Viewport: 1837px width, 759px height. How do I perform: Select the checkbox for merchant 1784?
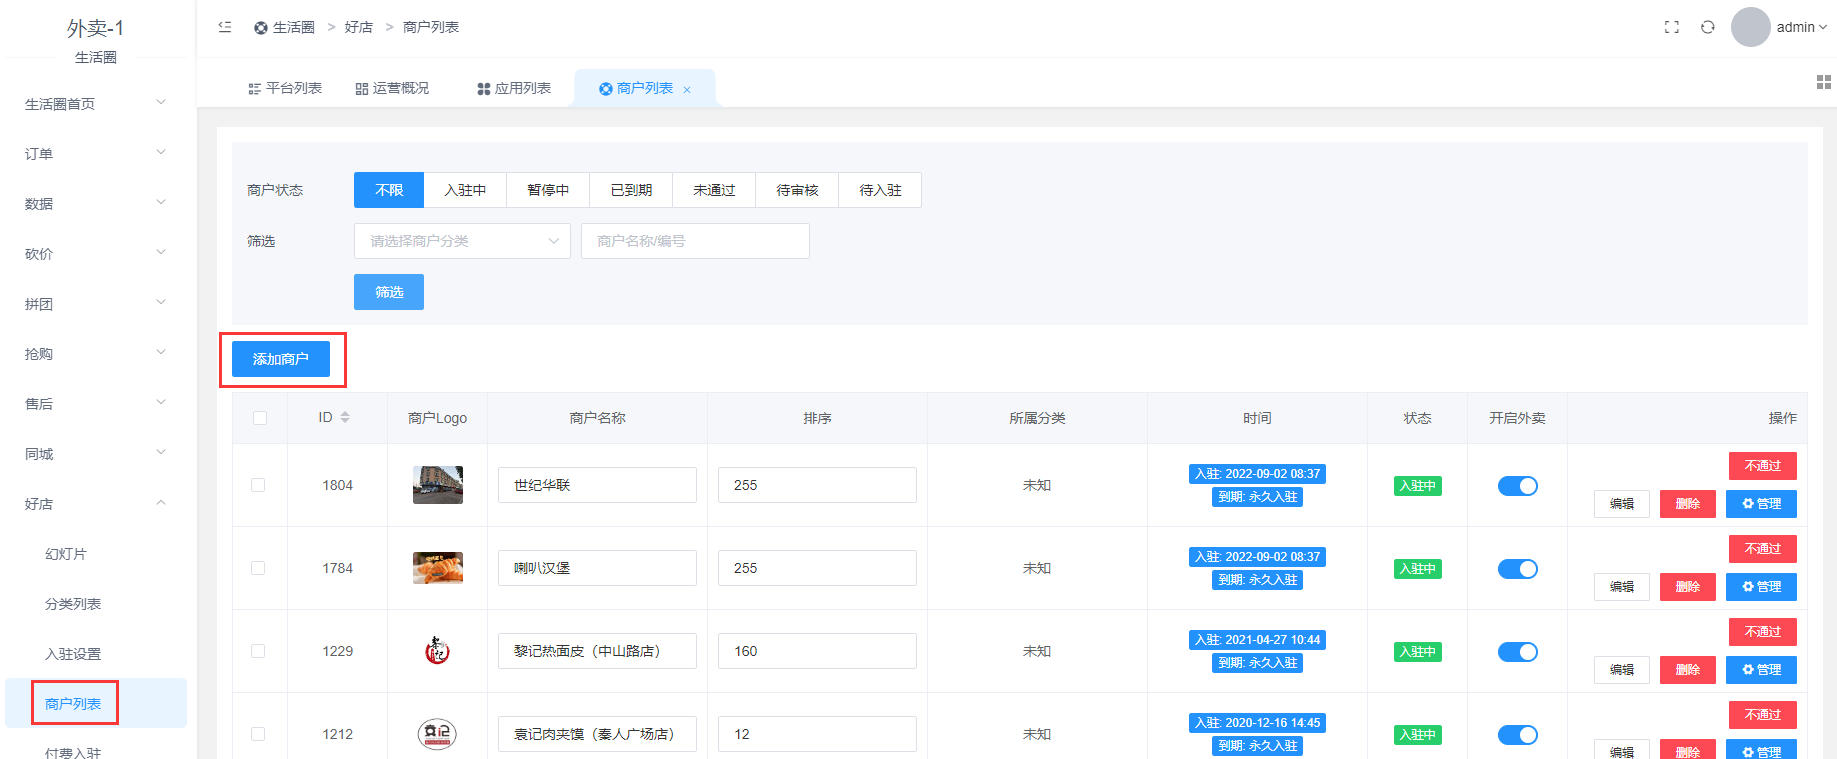point(258,568)
